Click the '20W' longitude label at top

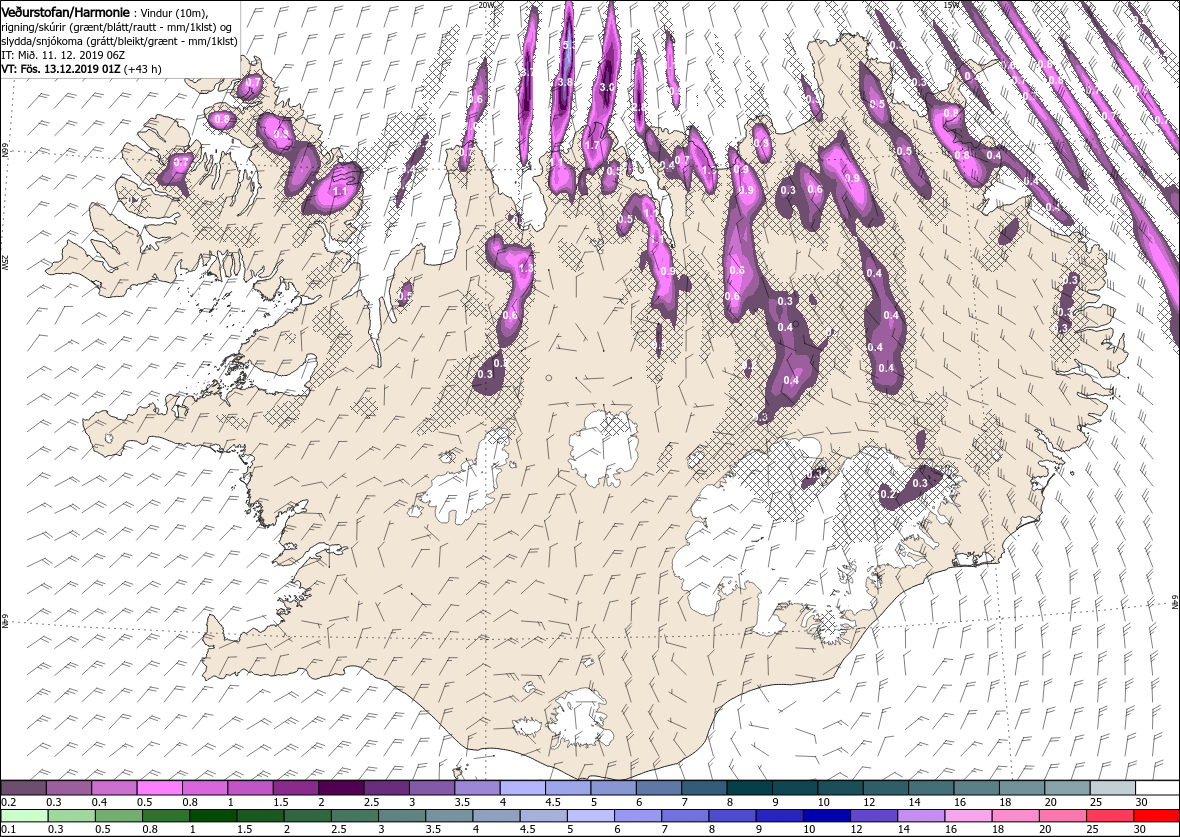click(487, 5)
